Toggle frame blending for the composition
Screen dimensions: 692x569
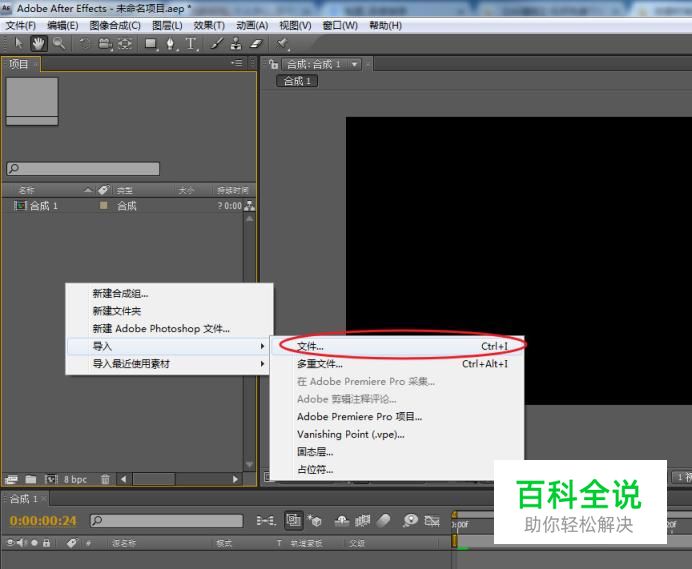362,521
